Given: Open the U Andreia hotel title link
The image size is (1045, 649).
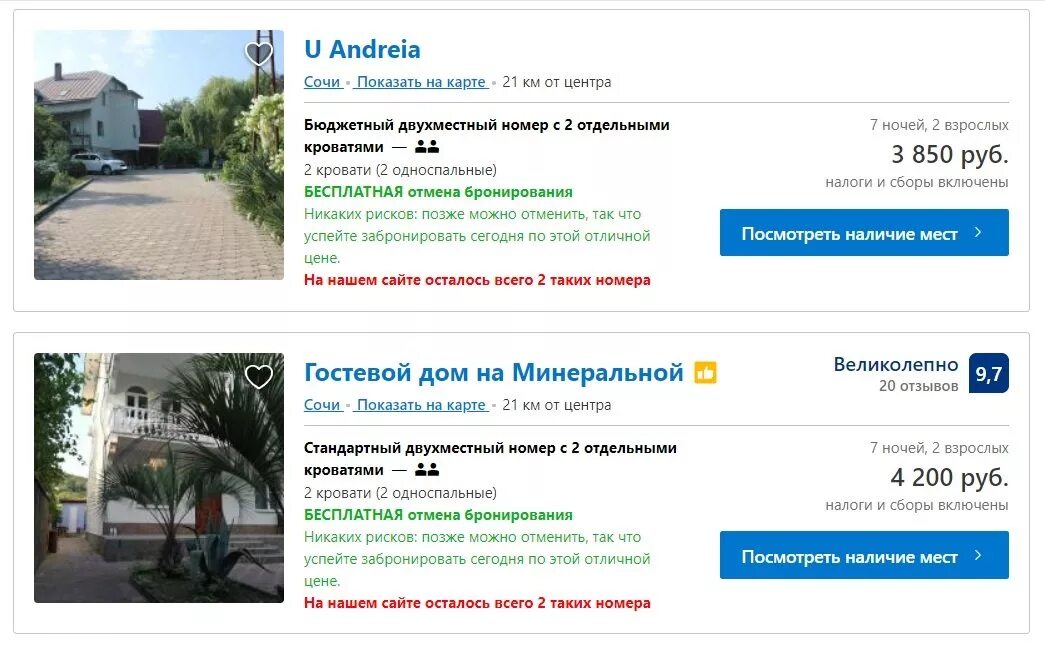Looking at the screenshot, I should coord(362,49).
